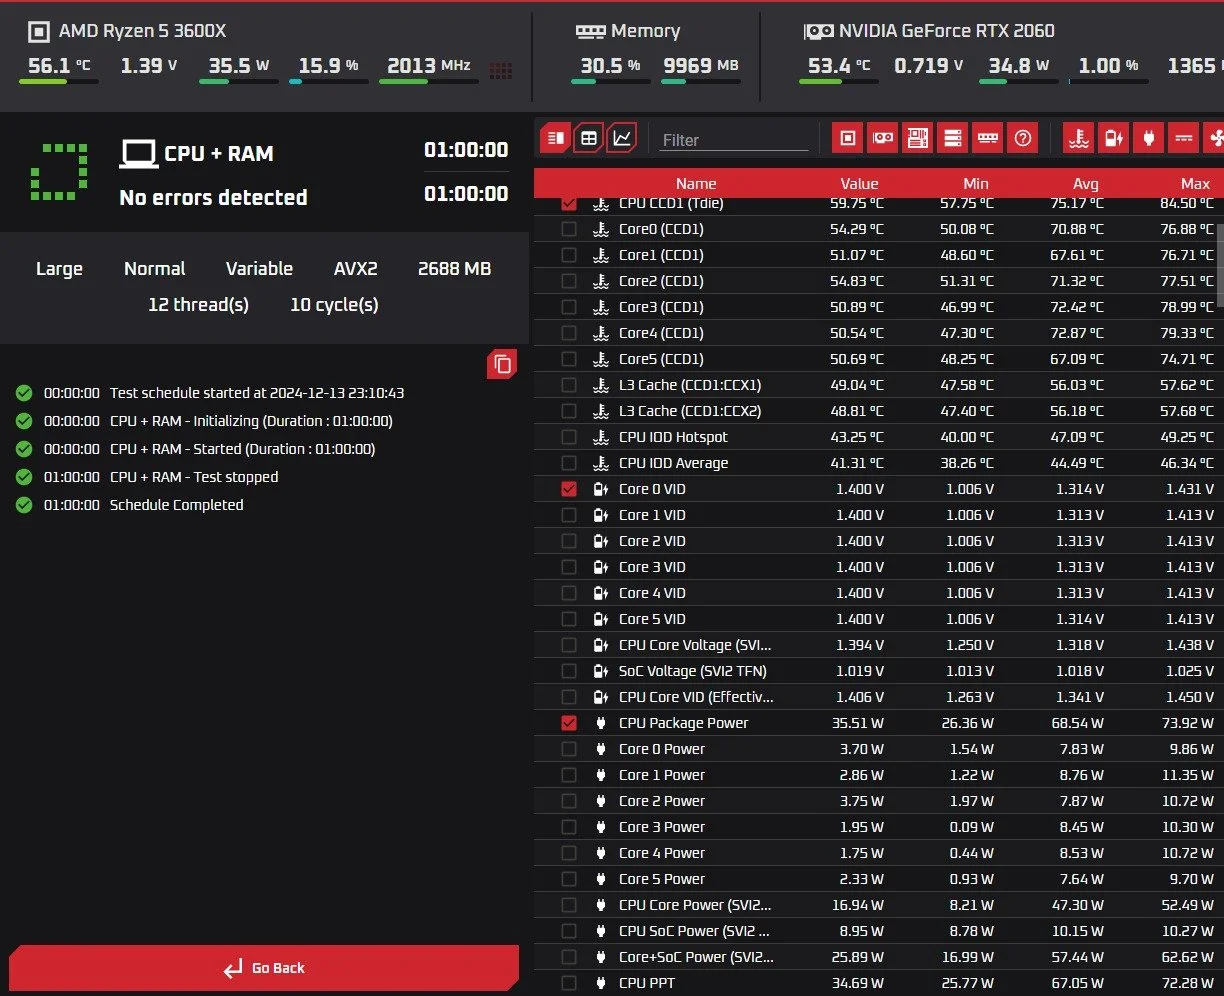Image resolution: width=1224 pixels, height=996 pixels.
Task: Toggle the motherboard sensor filter icon
Action: (917, 138)
